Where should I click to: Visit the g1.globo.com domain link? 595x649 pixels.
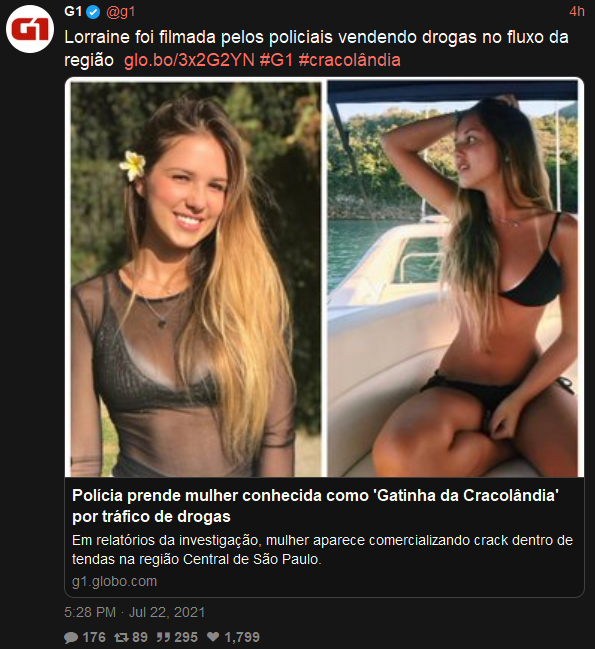click(115, 582)
